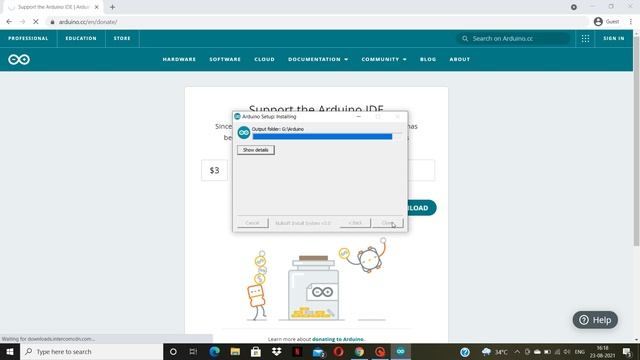This screenshot has height=360, width=640.
Task: Click the Windows taskbar search box
Action: pos(91,351)
